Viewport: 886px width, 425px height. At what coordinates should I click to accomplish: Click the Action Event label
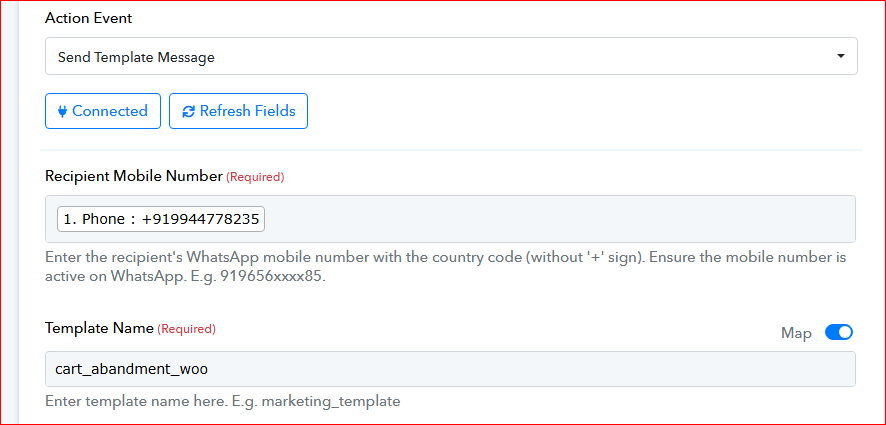tap(88, 18)
